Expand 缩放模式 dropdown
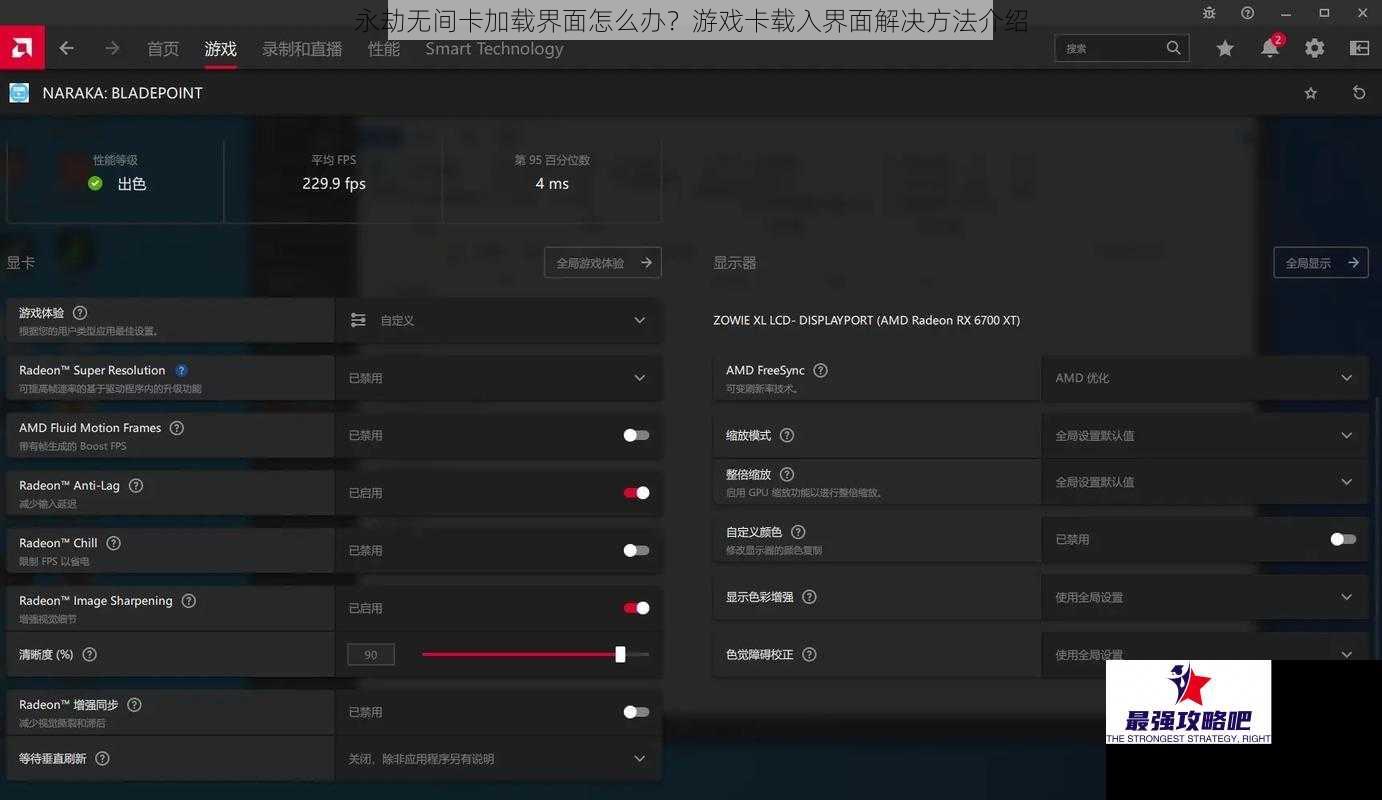The image size is (1382, 800). tap(1205, 435)
